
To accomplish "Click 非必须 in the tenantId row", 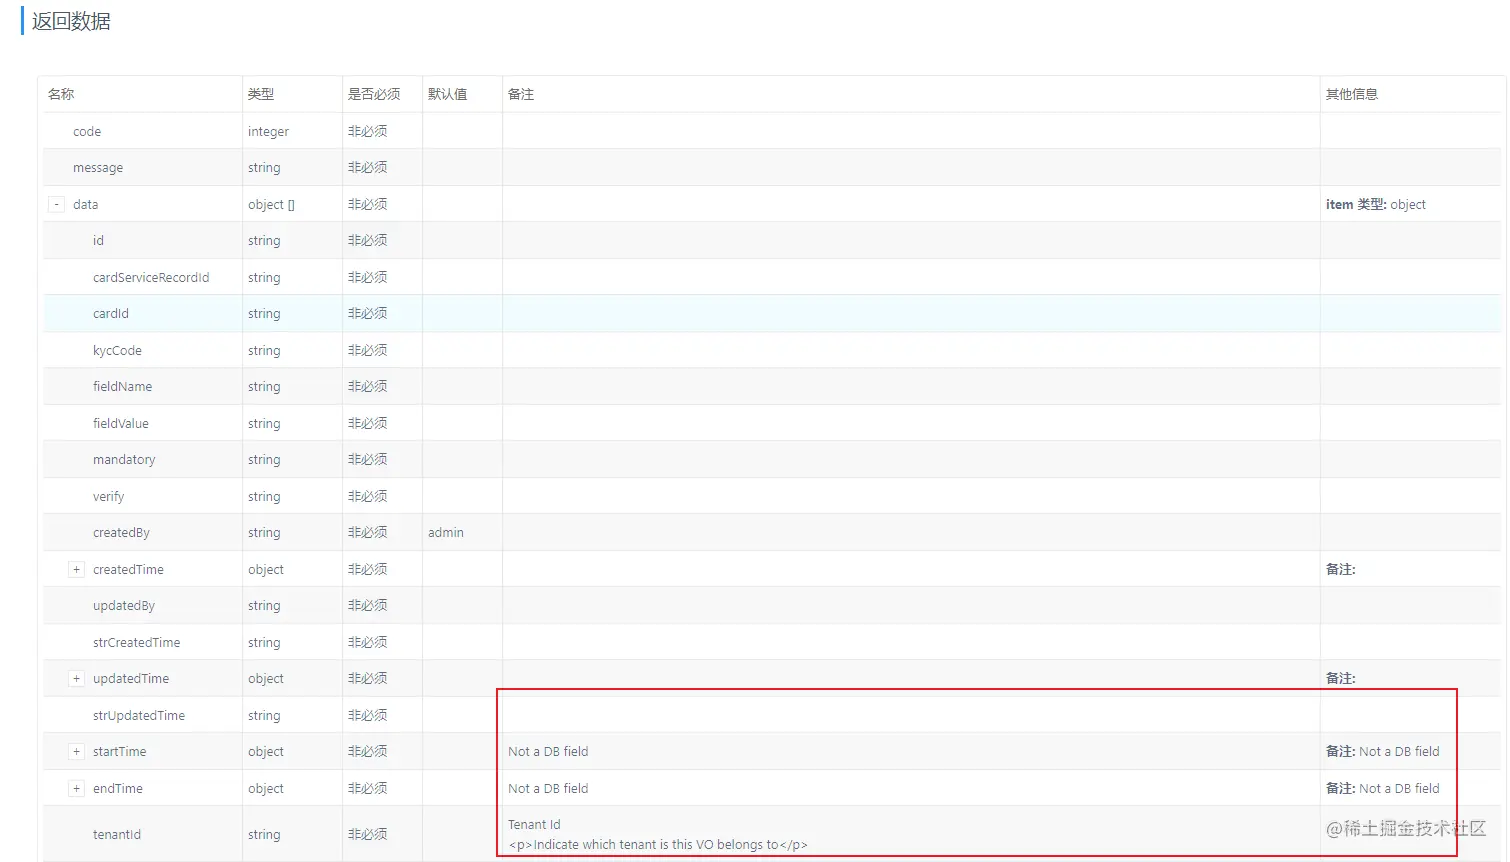I will click(x=368, y=834).
